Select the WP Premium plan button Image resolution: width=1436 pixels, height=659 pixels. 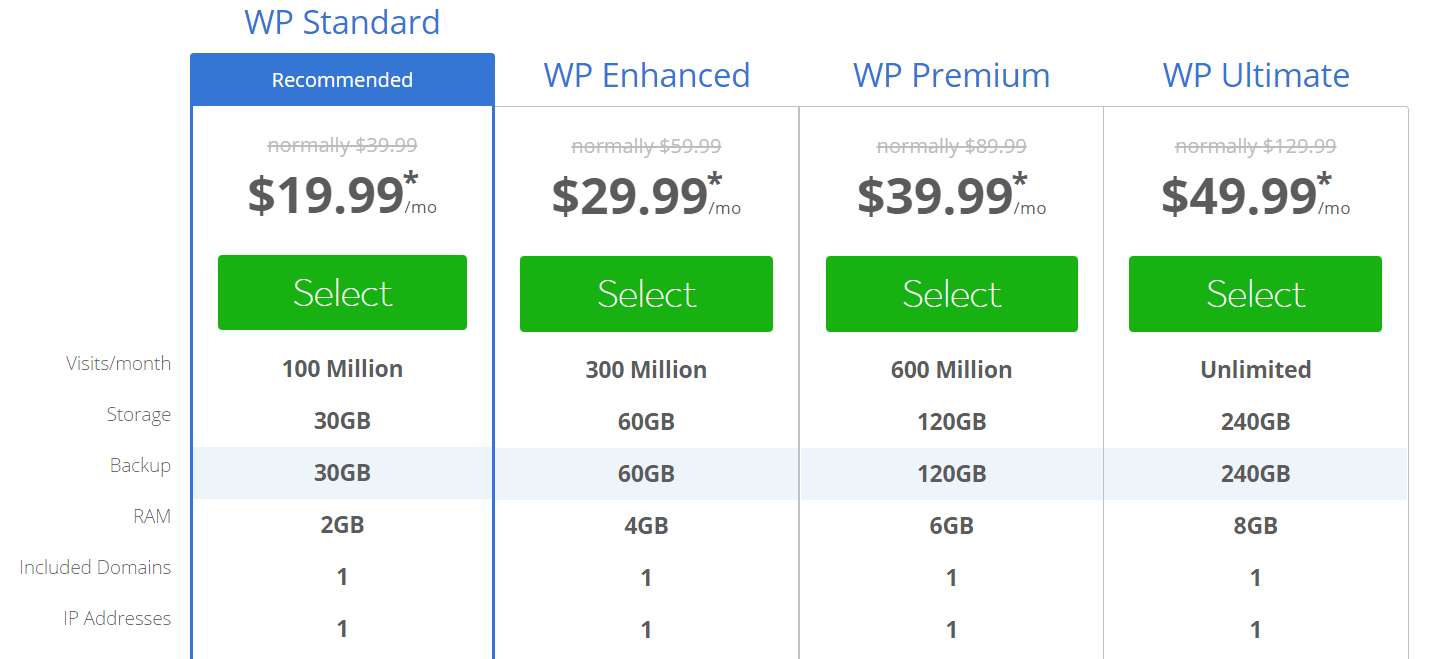(952, 294)
